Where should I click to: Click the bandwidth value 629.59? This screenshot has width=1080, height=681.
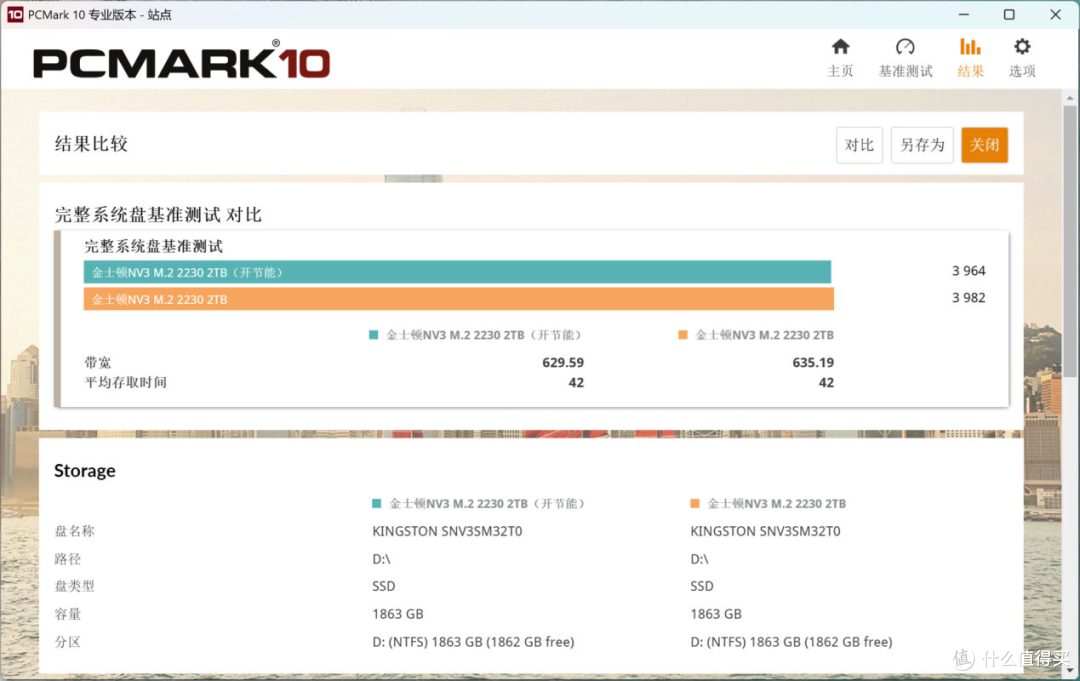coord(563,362)
